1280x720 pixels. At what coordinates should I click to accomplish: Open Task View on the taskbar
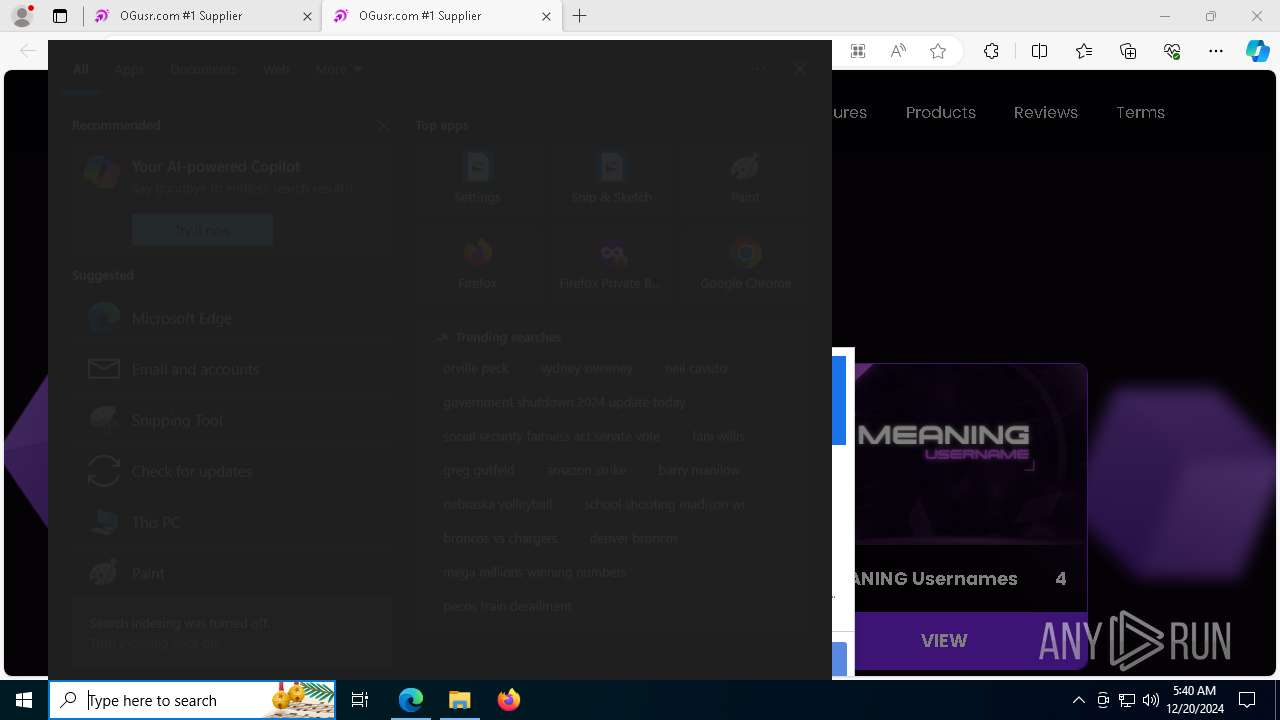[x=360, y=700]
